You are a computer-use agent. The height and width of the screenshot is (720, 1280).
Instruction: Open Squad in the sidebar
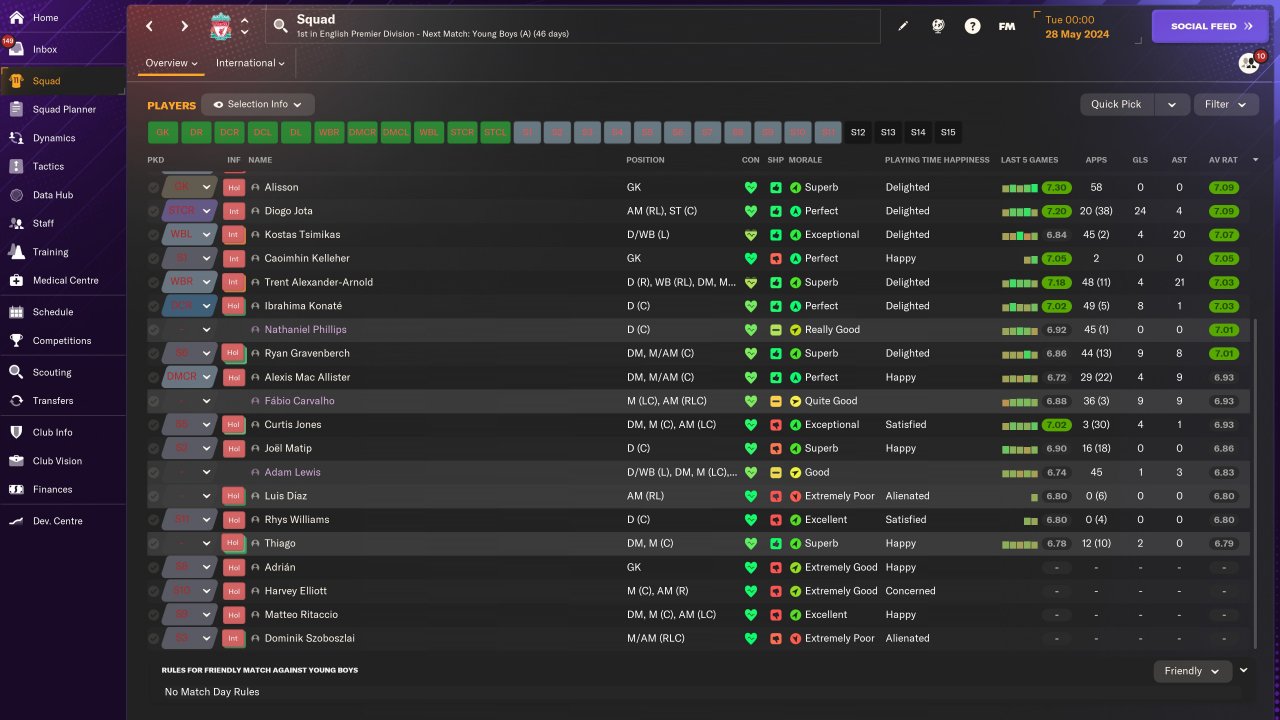[63, 81]
